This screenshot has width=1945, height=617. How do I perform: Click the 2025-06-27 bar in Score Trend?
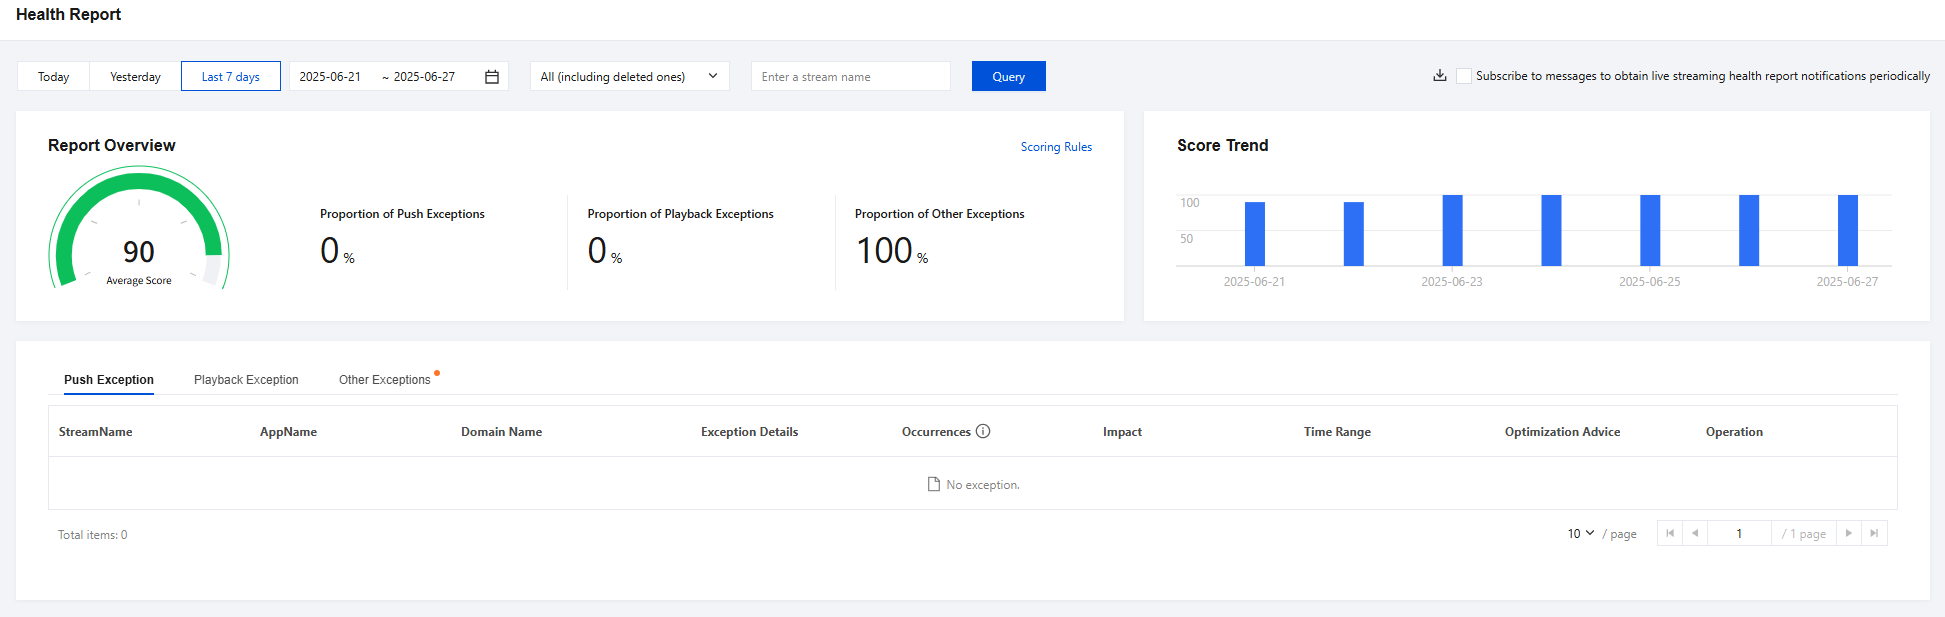[1847, 230]
